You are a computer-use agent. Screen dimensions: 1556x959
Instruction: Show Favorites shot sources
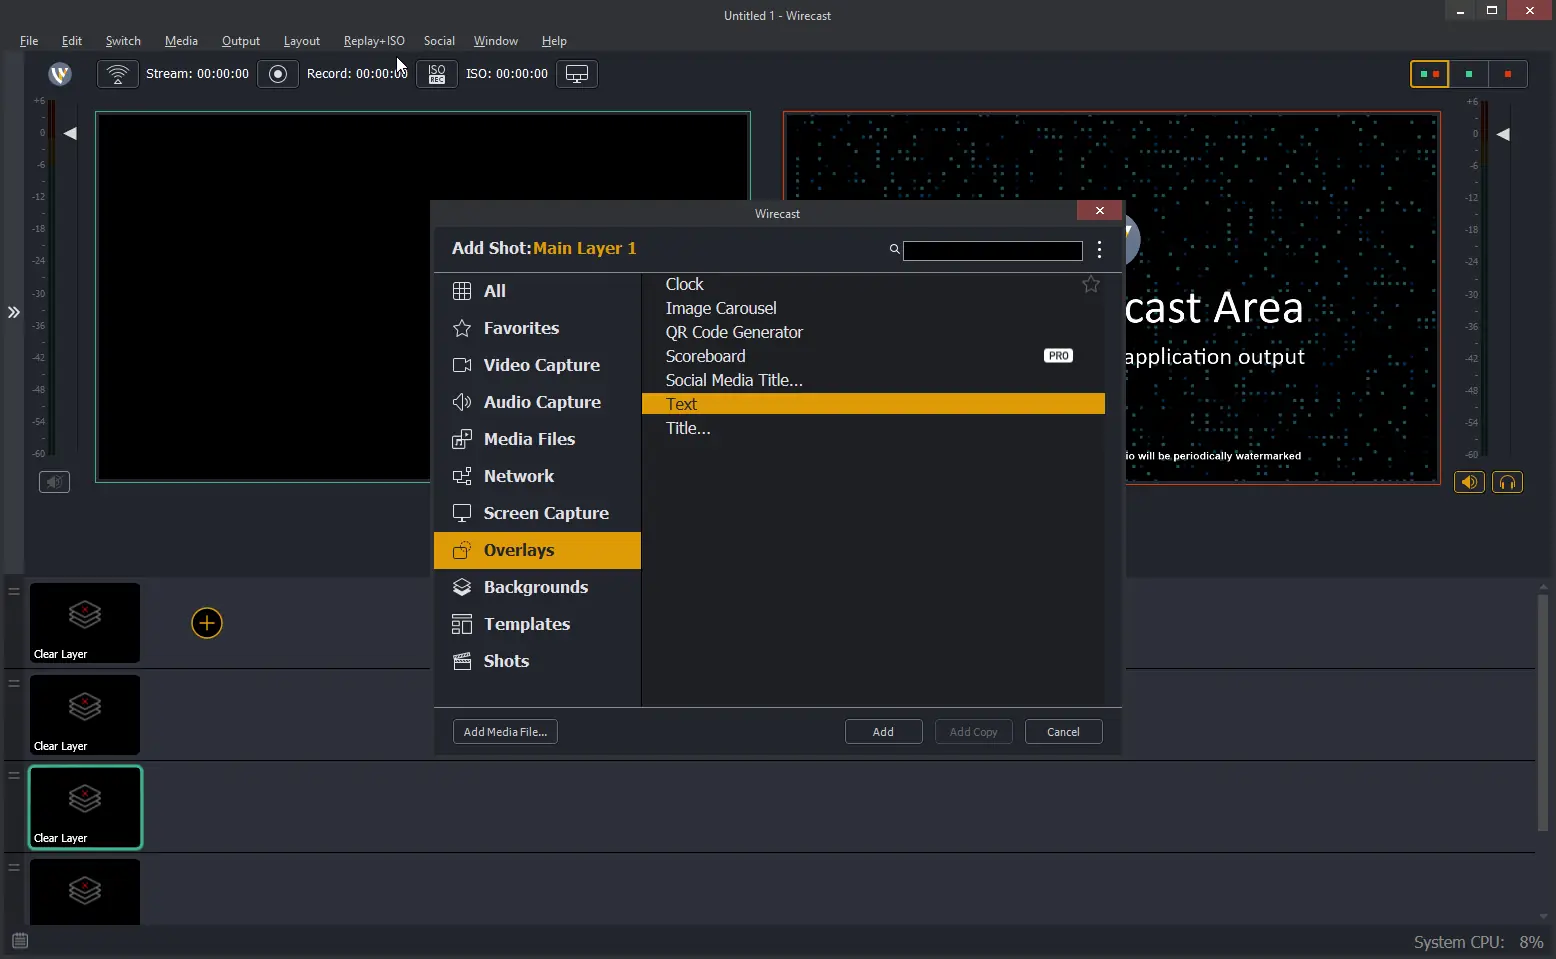(538, 328)
